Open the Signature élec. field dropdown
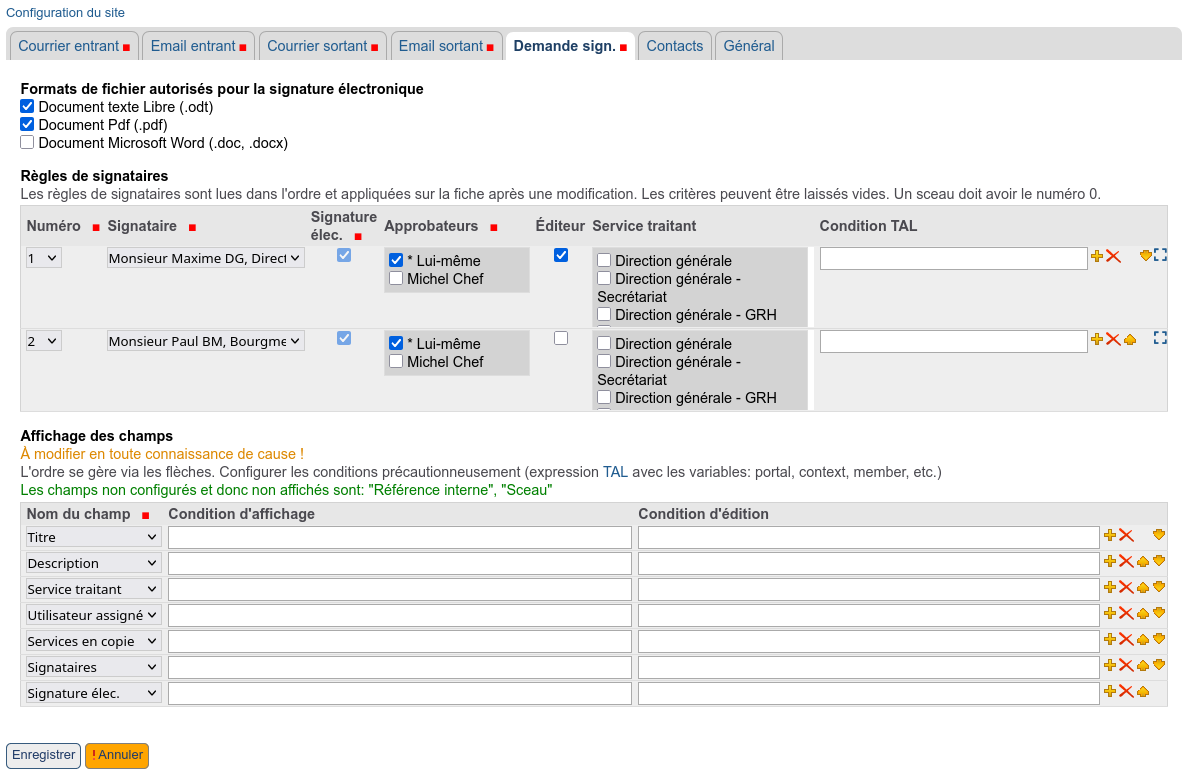This screenshot has height=773, width=1186. (94, 693)
